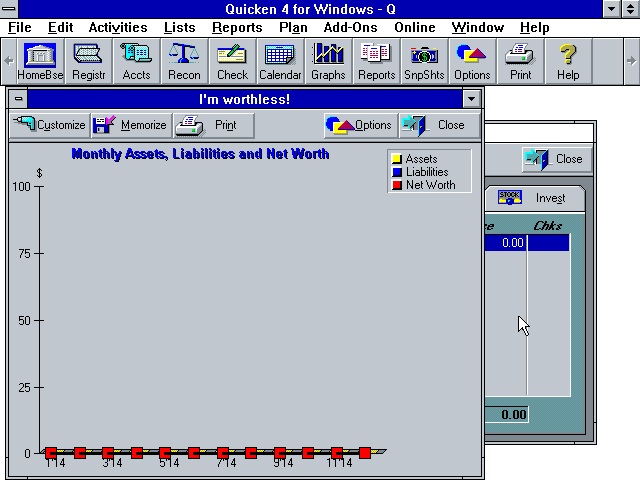Viewport: 640px width, 480px height.
Task: Click the question mark Help icon
Action: [x=568, y=61]
